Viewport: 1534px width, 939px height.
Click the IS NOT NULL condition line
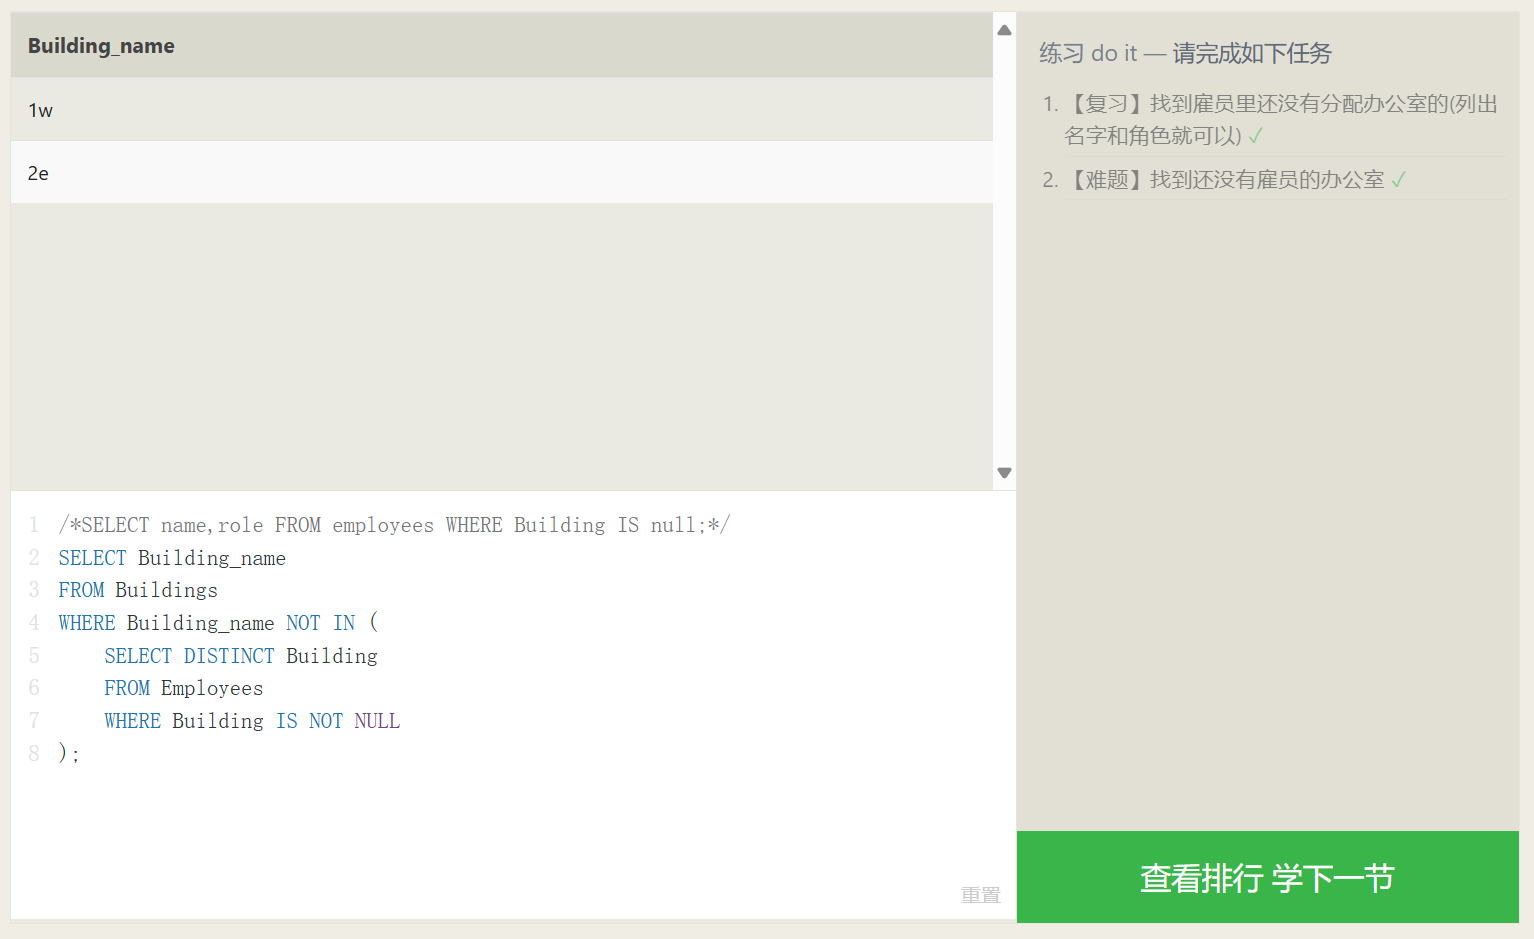tap(252, 721)
